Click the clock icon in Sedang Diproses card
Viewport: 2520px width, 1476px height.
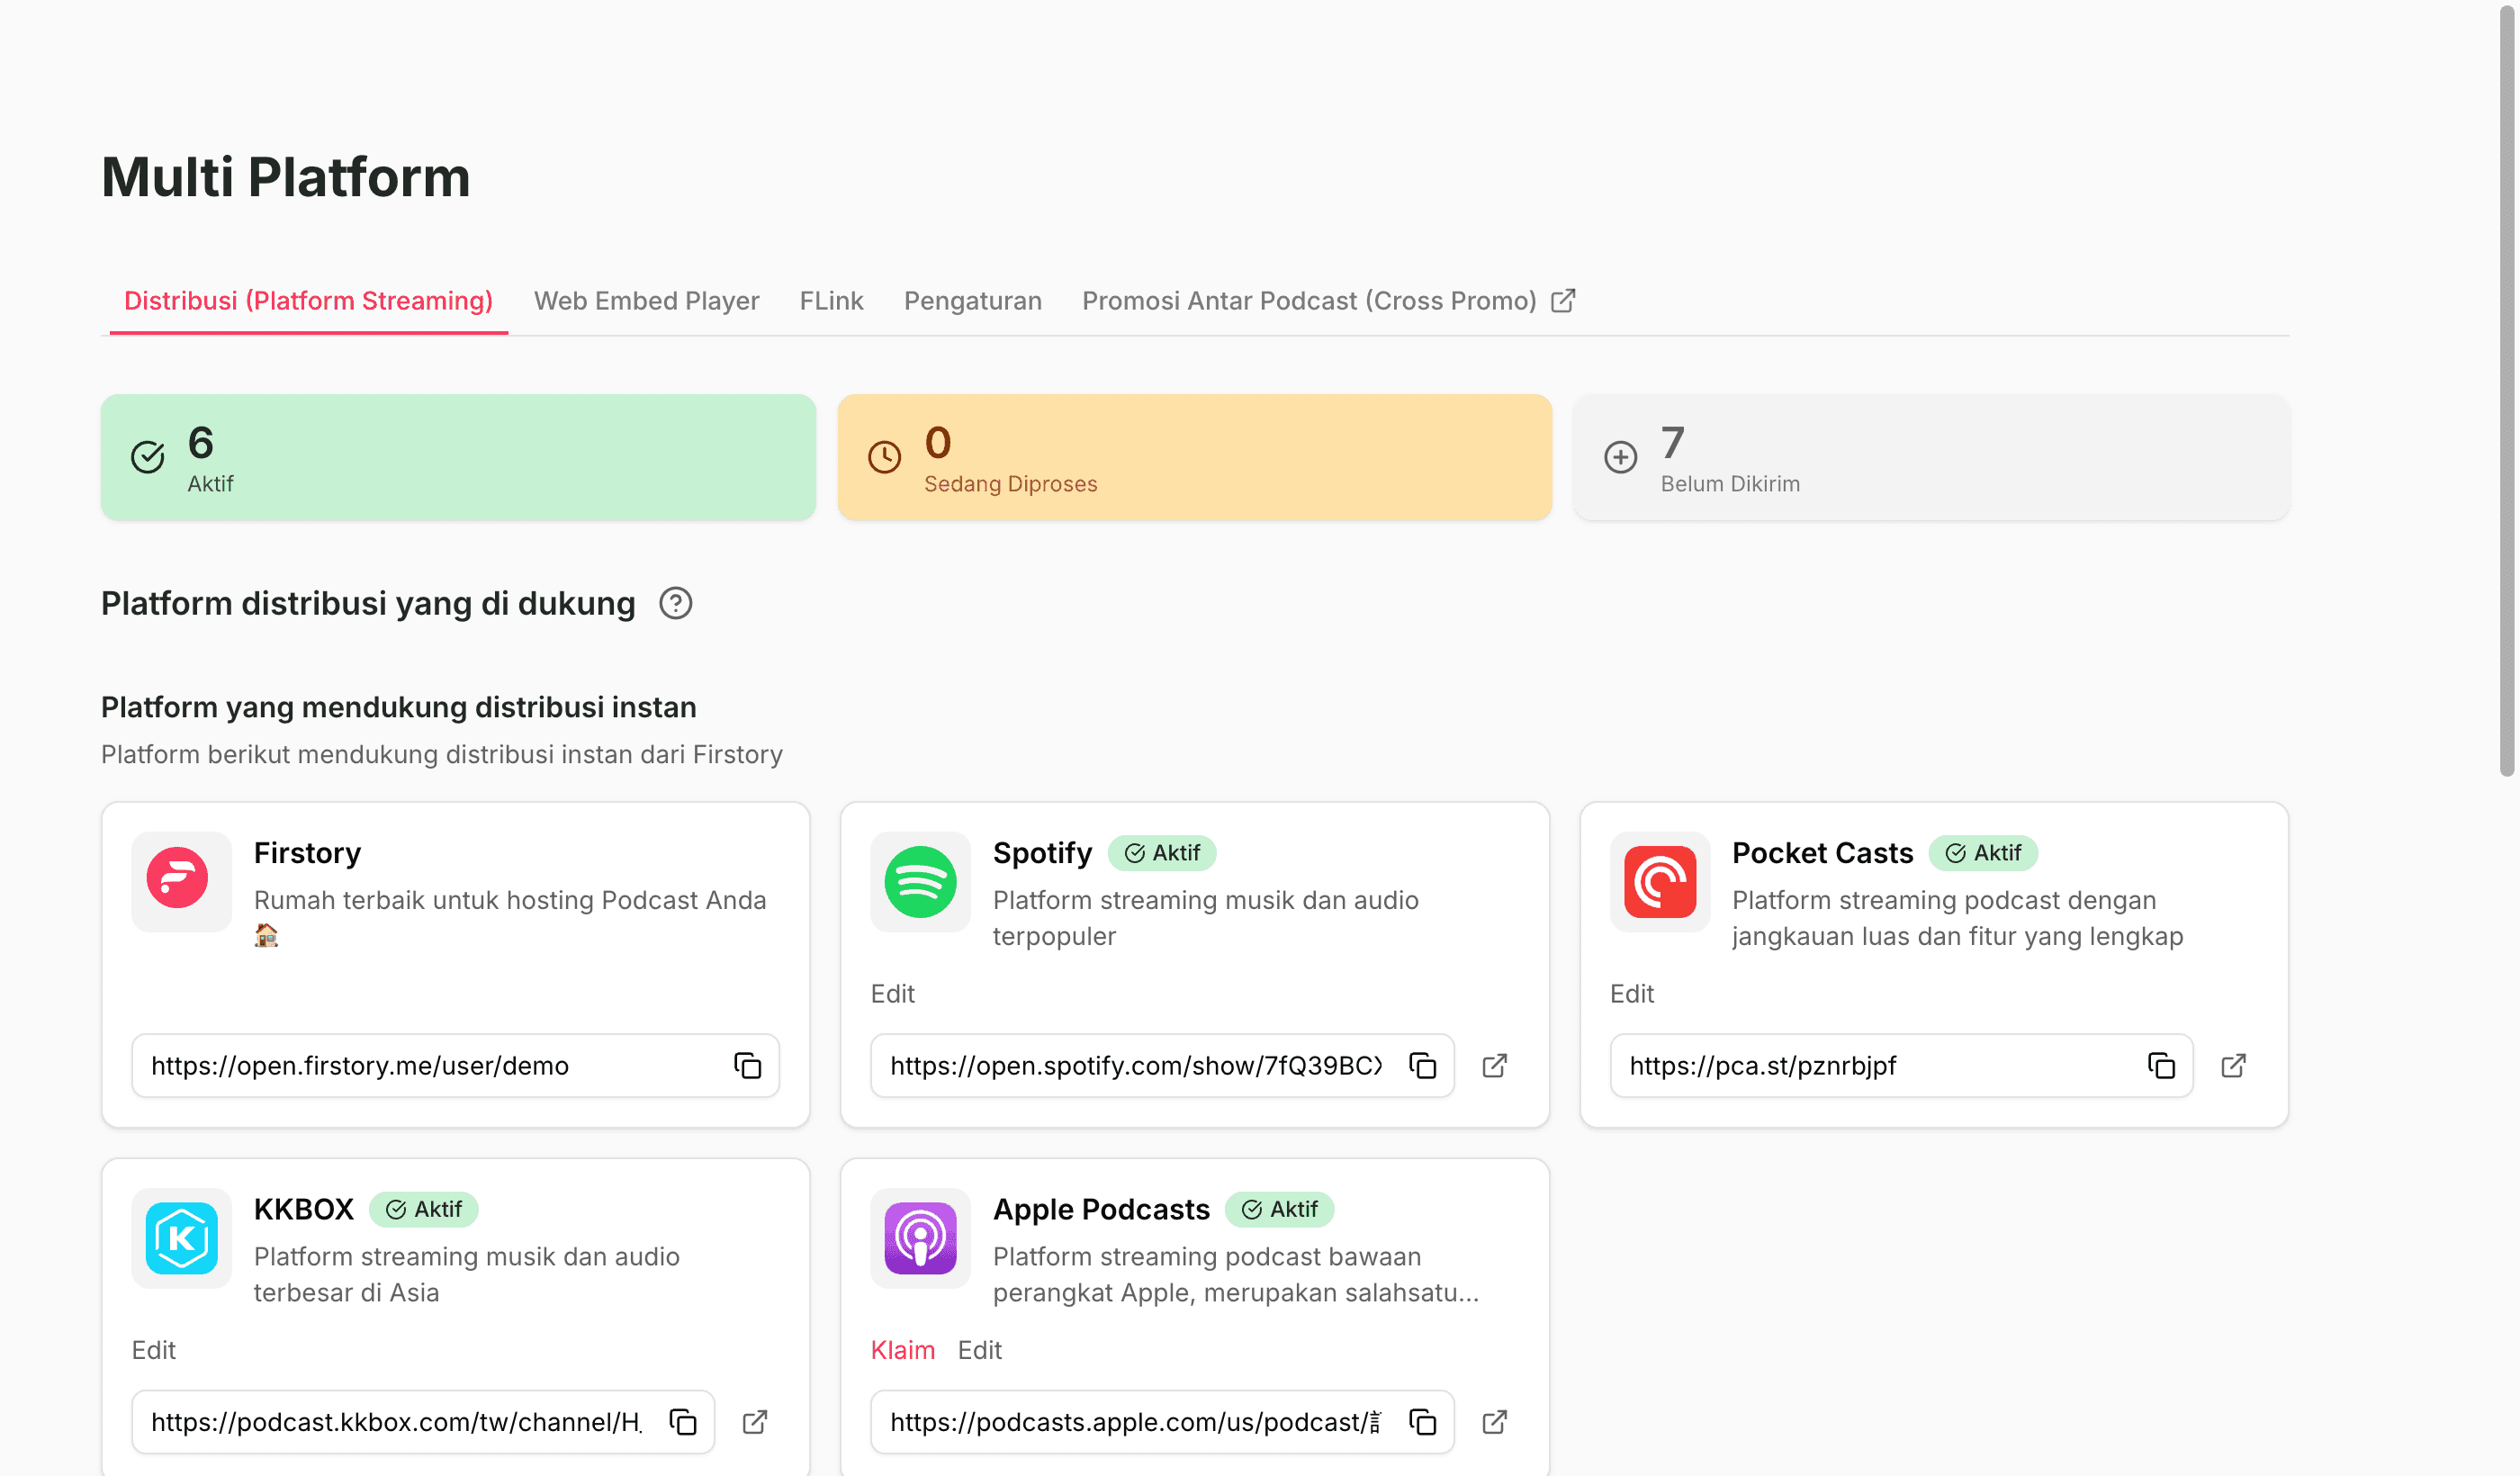click(884, 457)
